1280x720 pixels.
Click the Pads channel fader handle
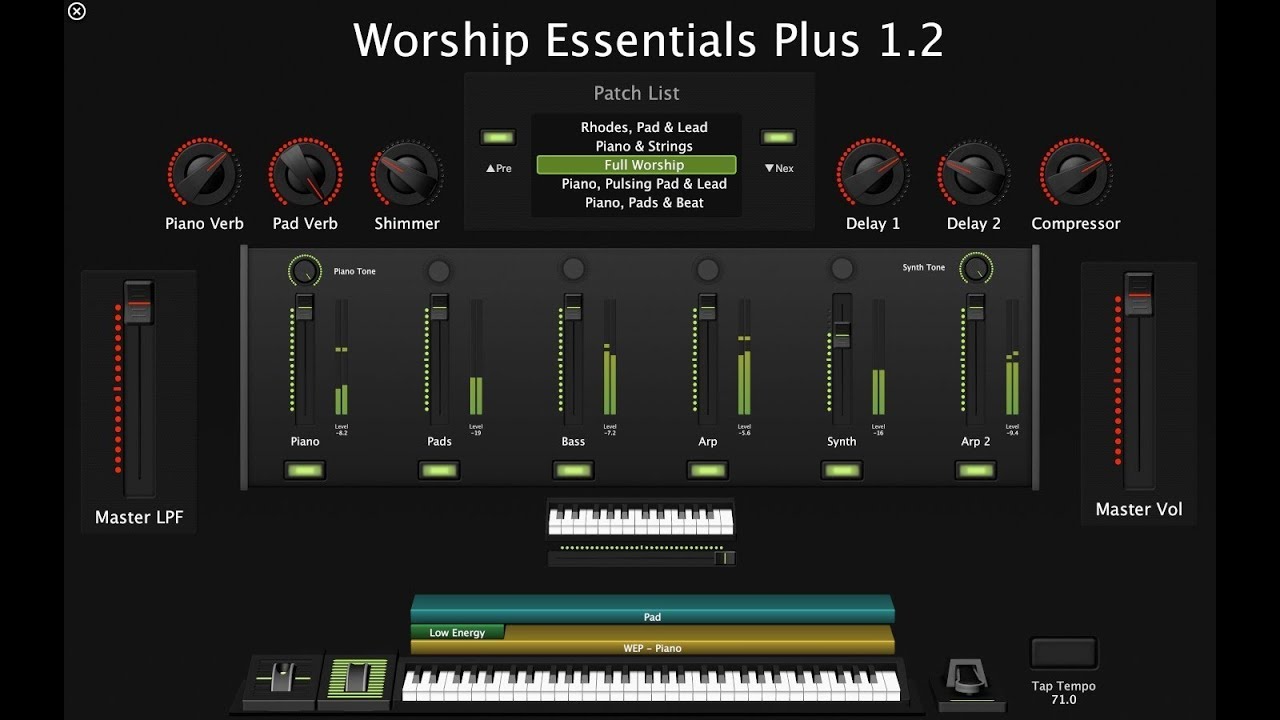439,307
